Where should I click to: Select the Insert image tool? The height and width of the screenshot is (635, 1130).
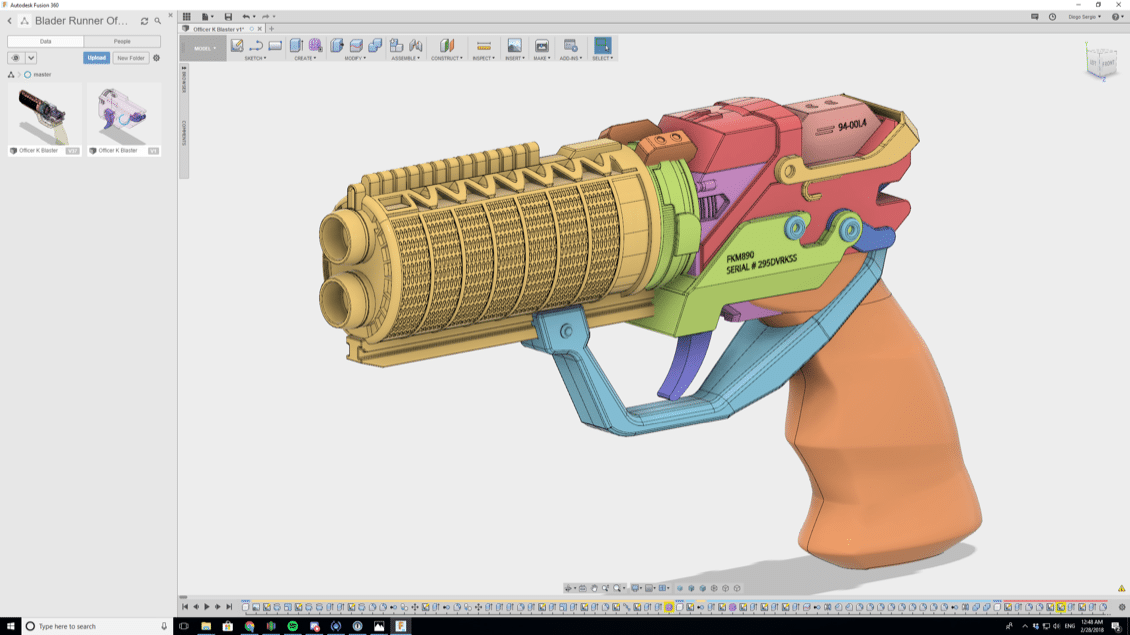click(515, 45)
